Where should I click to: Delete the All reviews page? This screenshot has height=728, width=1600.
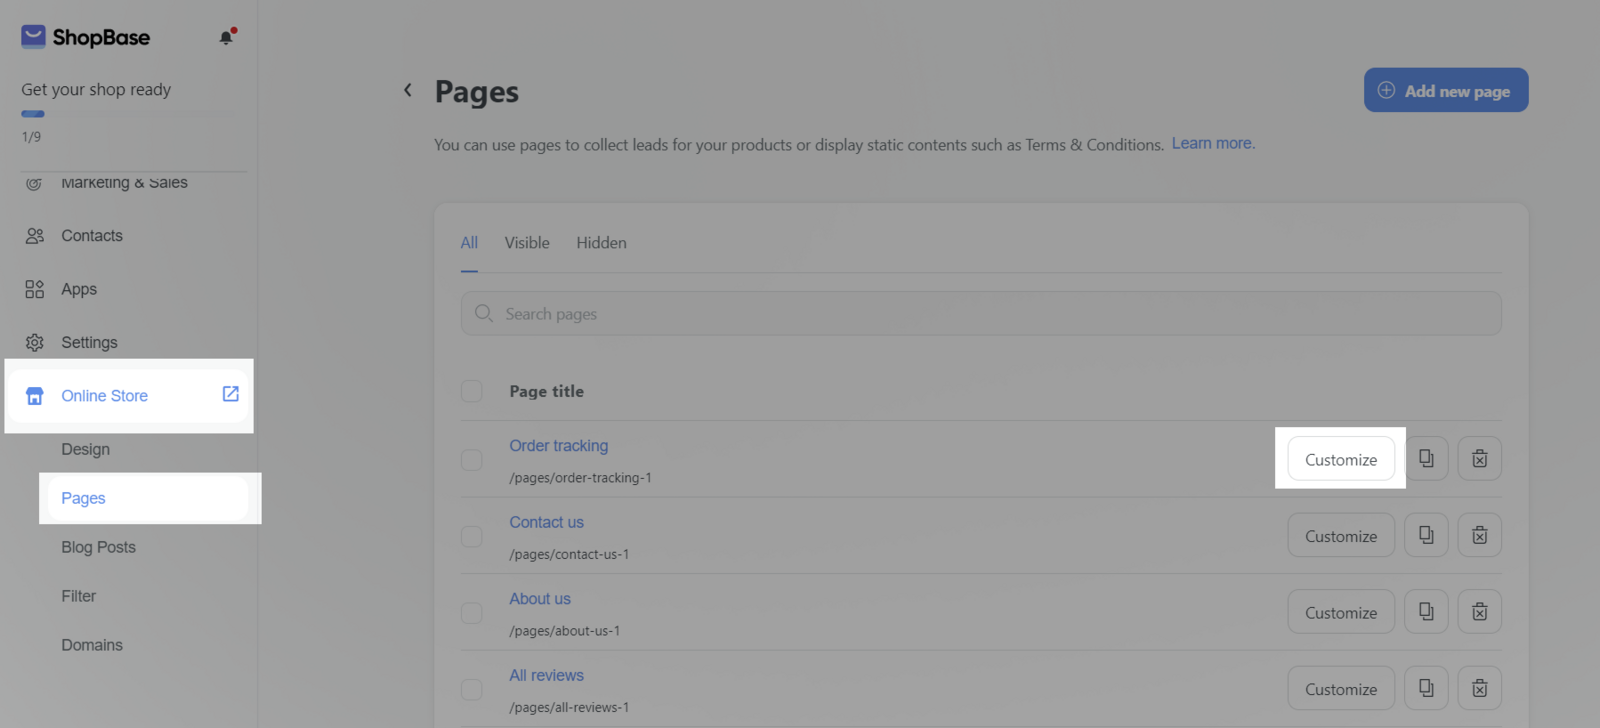pos(1479,688)
